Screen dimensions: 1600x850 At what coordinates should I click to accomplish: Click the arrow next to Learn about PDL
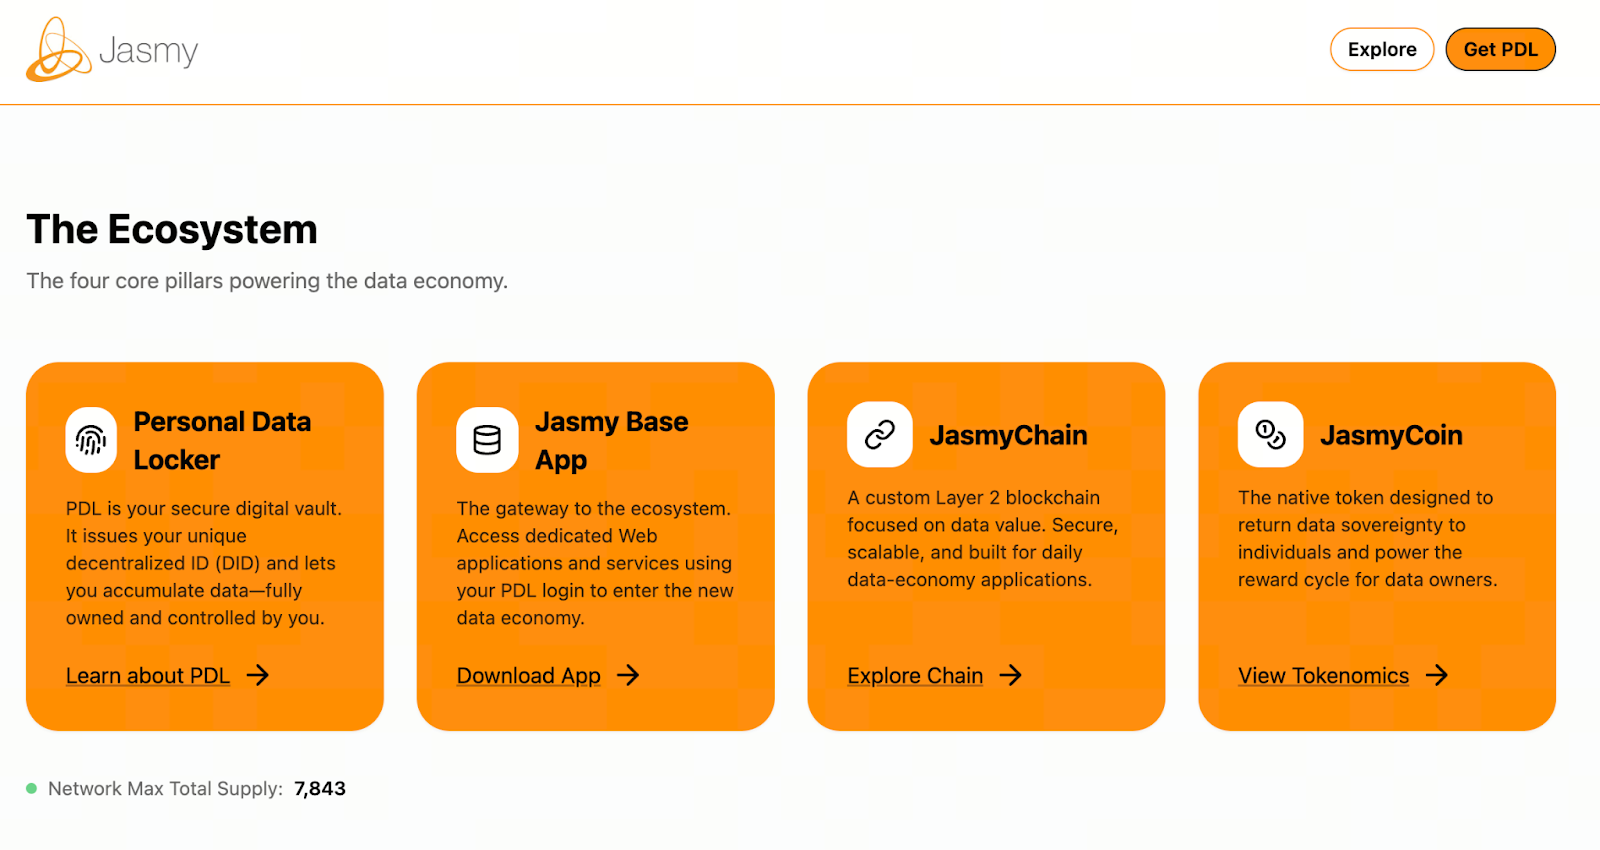[x=258, y=676]
